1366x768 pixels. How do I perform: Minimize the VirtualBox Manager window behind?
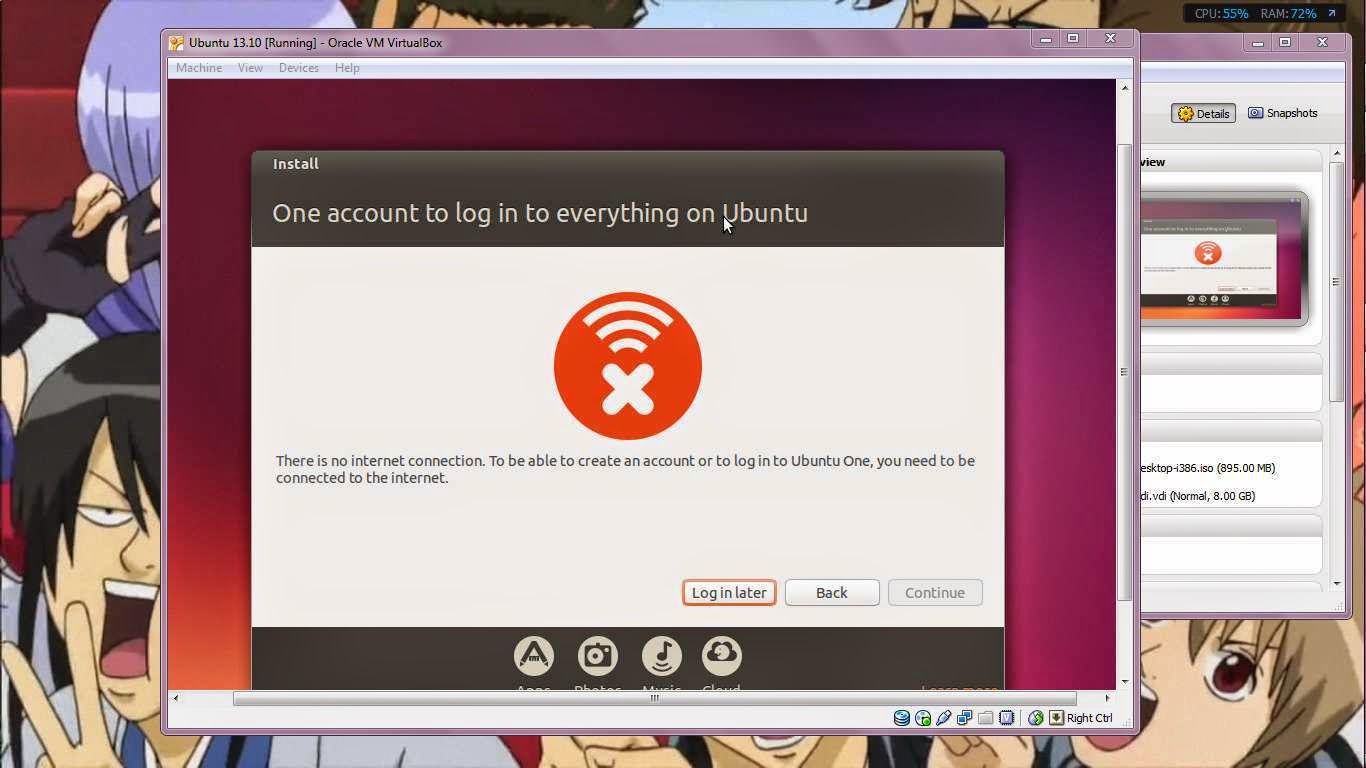(1258, 42)
